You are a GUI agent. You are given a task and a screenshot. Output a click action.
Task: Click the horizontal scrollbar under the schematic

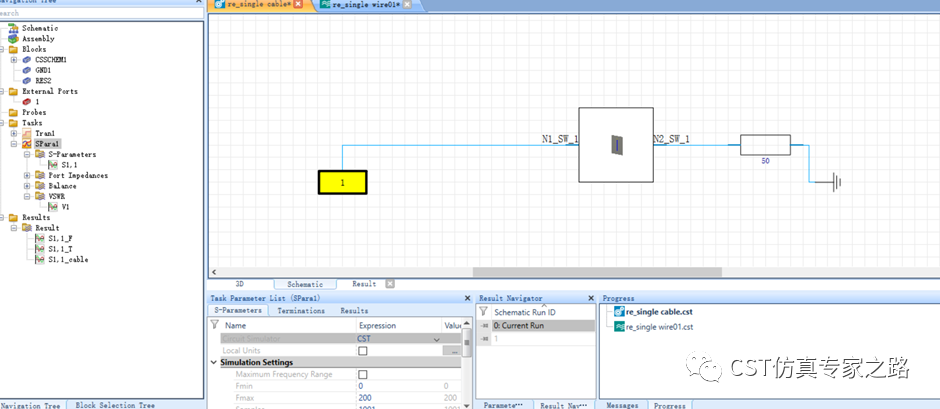click(x=596, y=272)
